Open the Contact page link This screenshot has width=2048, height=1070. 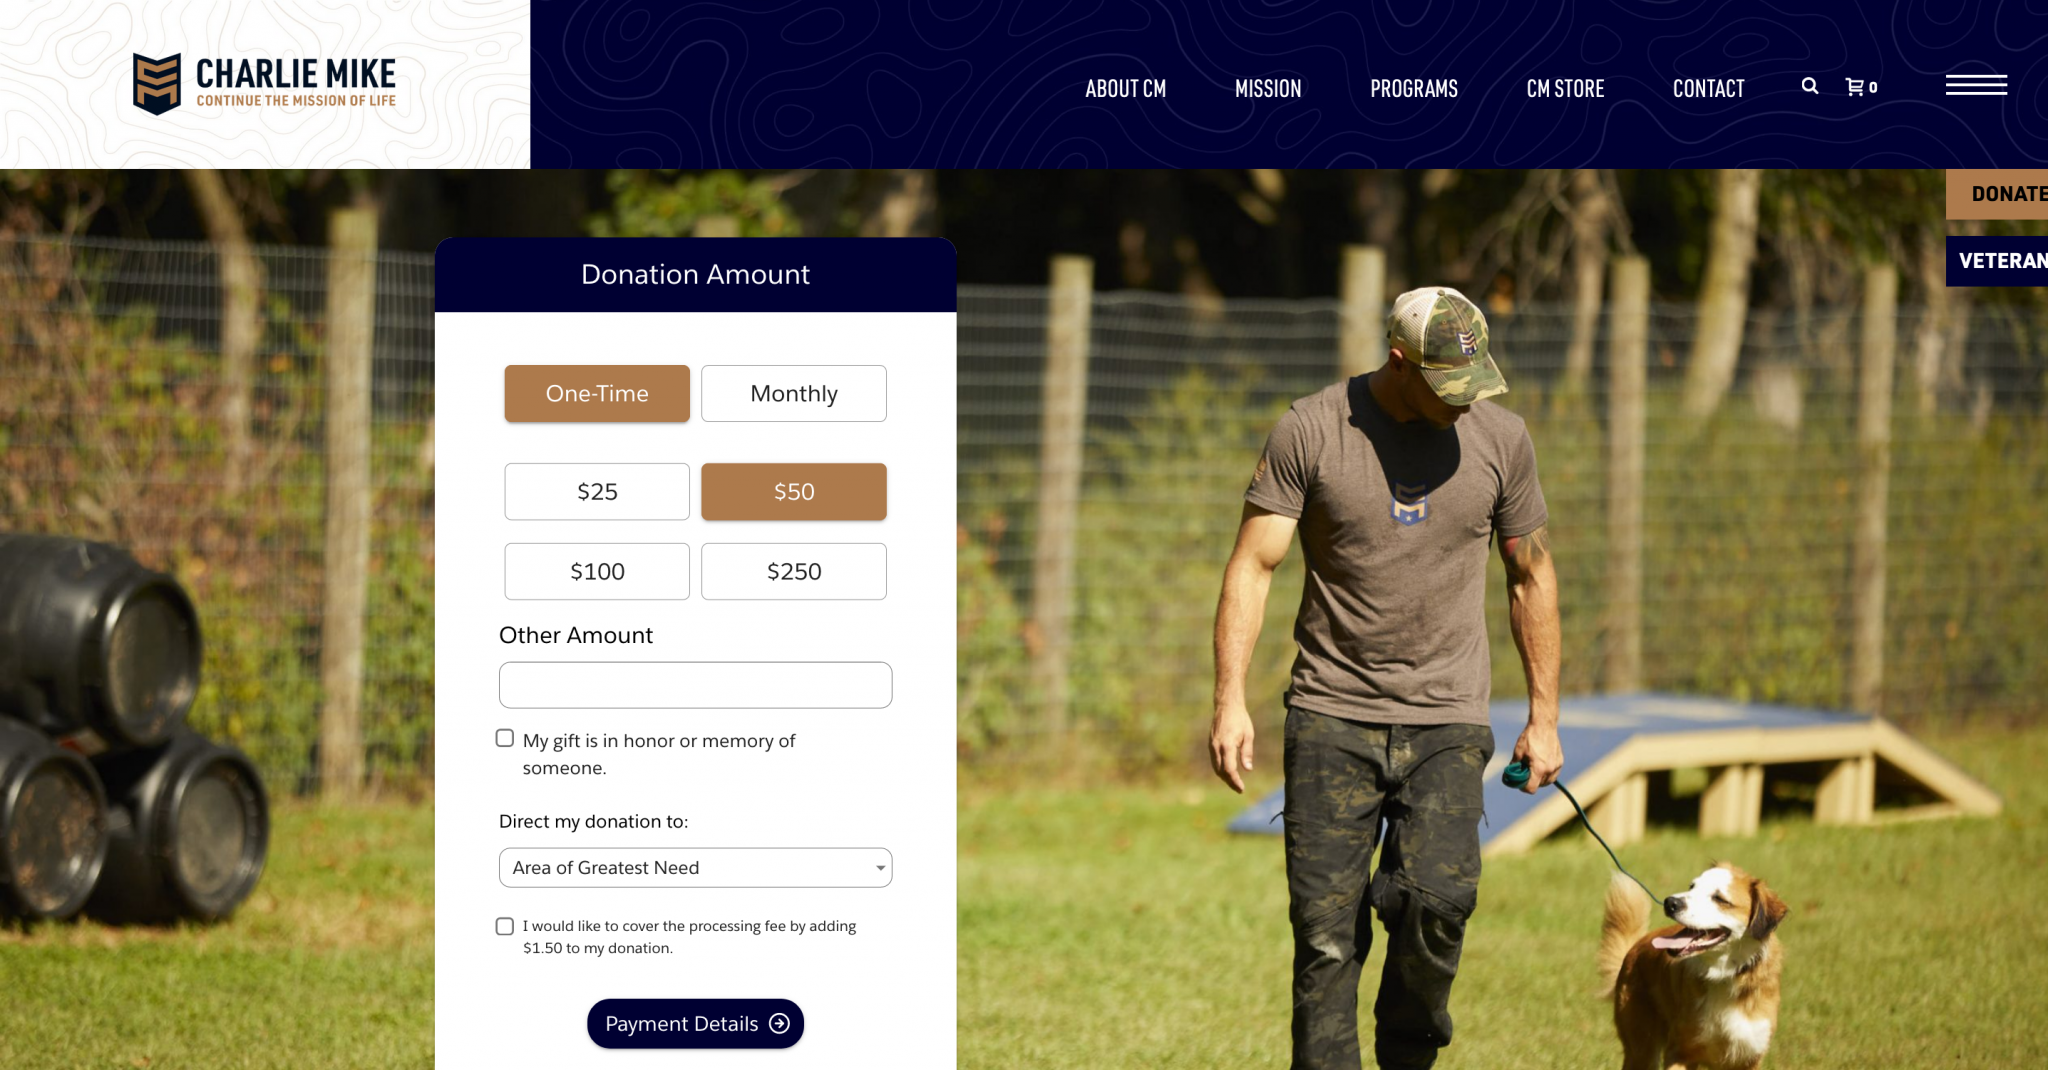point(1708,89)
